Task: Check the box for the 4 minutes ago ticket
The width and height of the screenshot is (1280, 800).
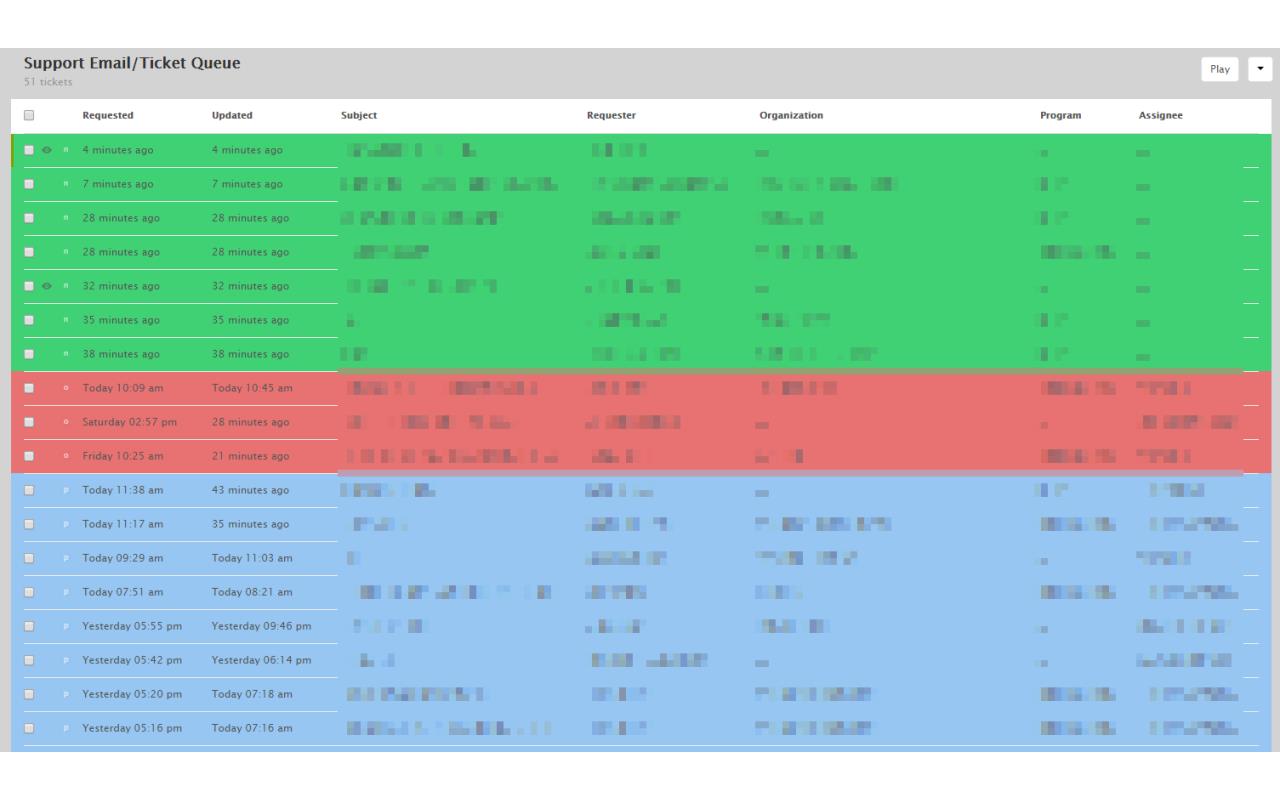Action: tap(29, 150)
